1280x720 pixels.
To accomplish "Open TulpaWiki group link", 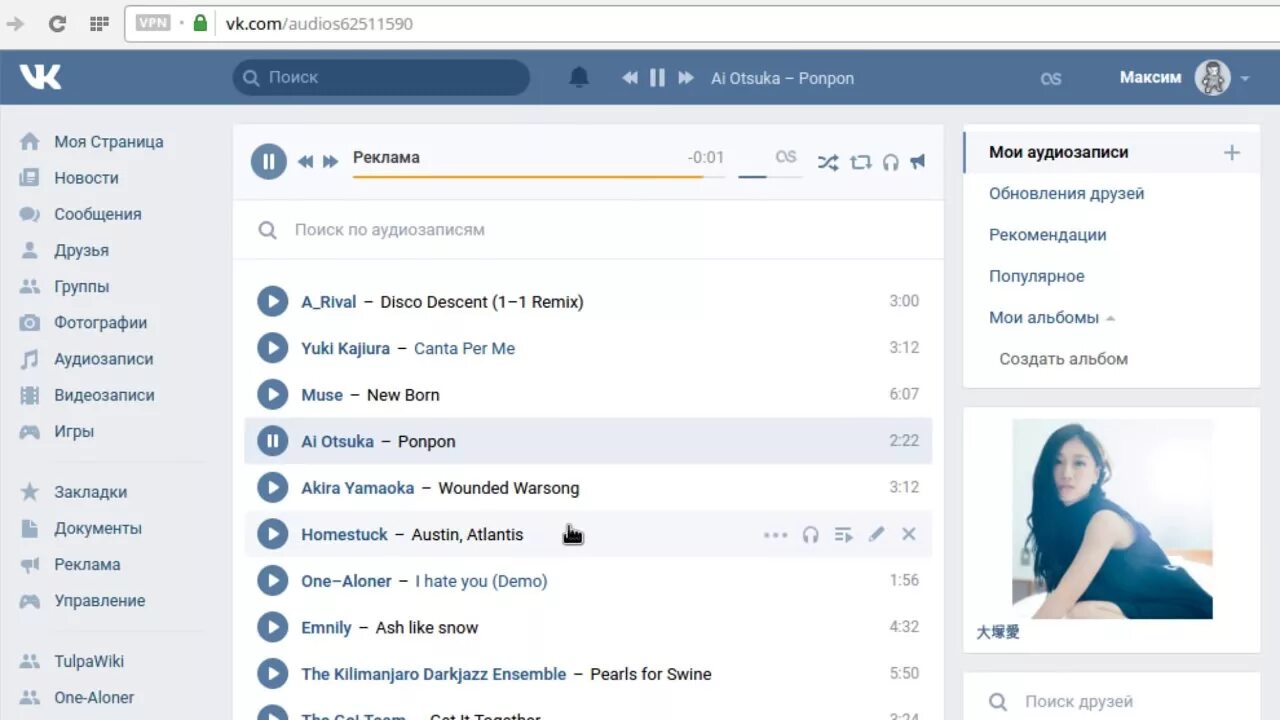I will pyautogui.click(x=89, y=661).
